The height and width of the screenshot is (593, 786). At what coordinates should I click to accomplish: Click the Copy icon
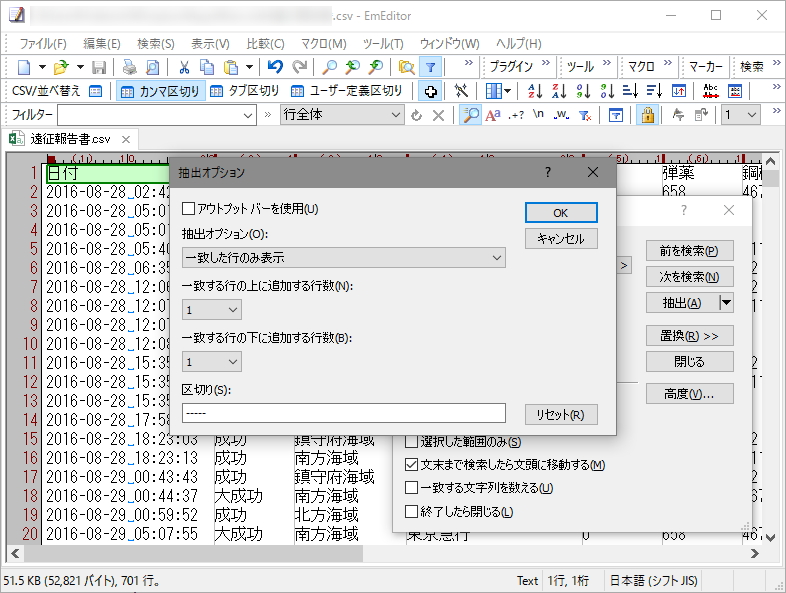tap(207, 67)
